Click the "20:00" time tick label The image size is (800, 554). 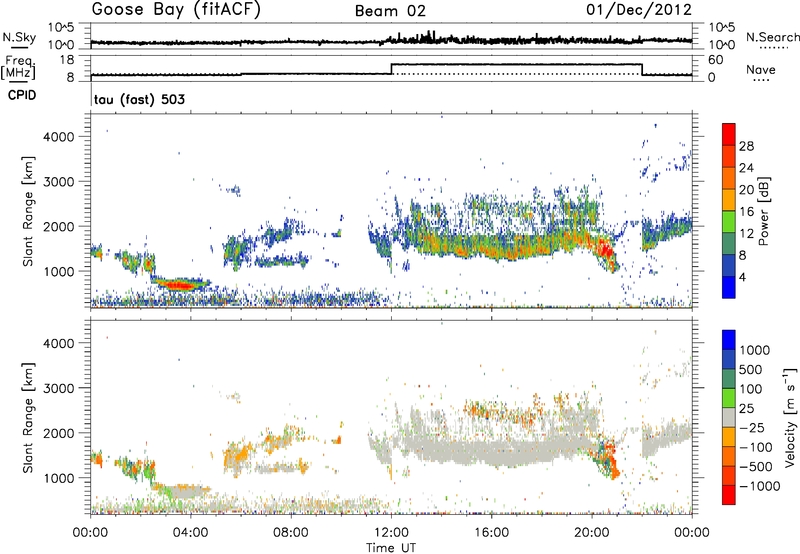point(592,533)
